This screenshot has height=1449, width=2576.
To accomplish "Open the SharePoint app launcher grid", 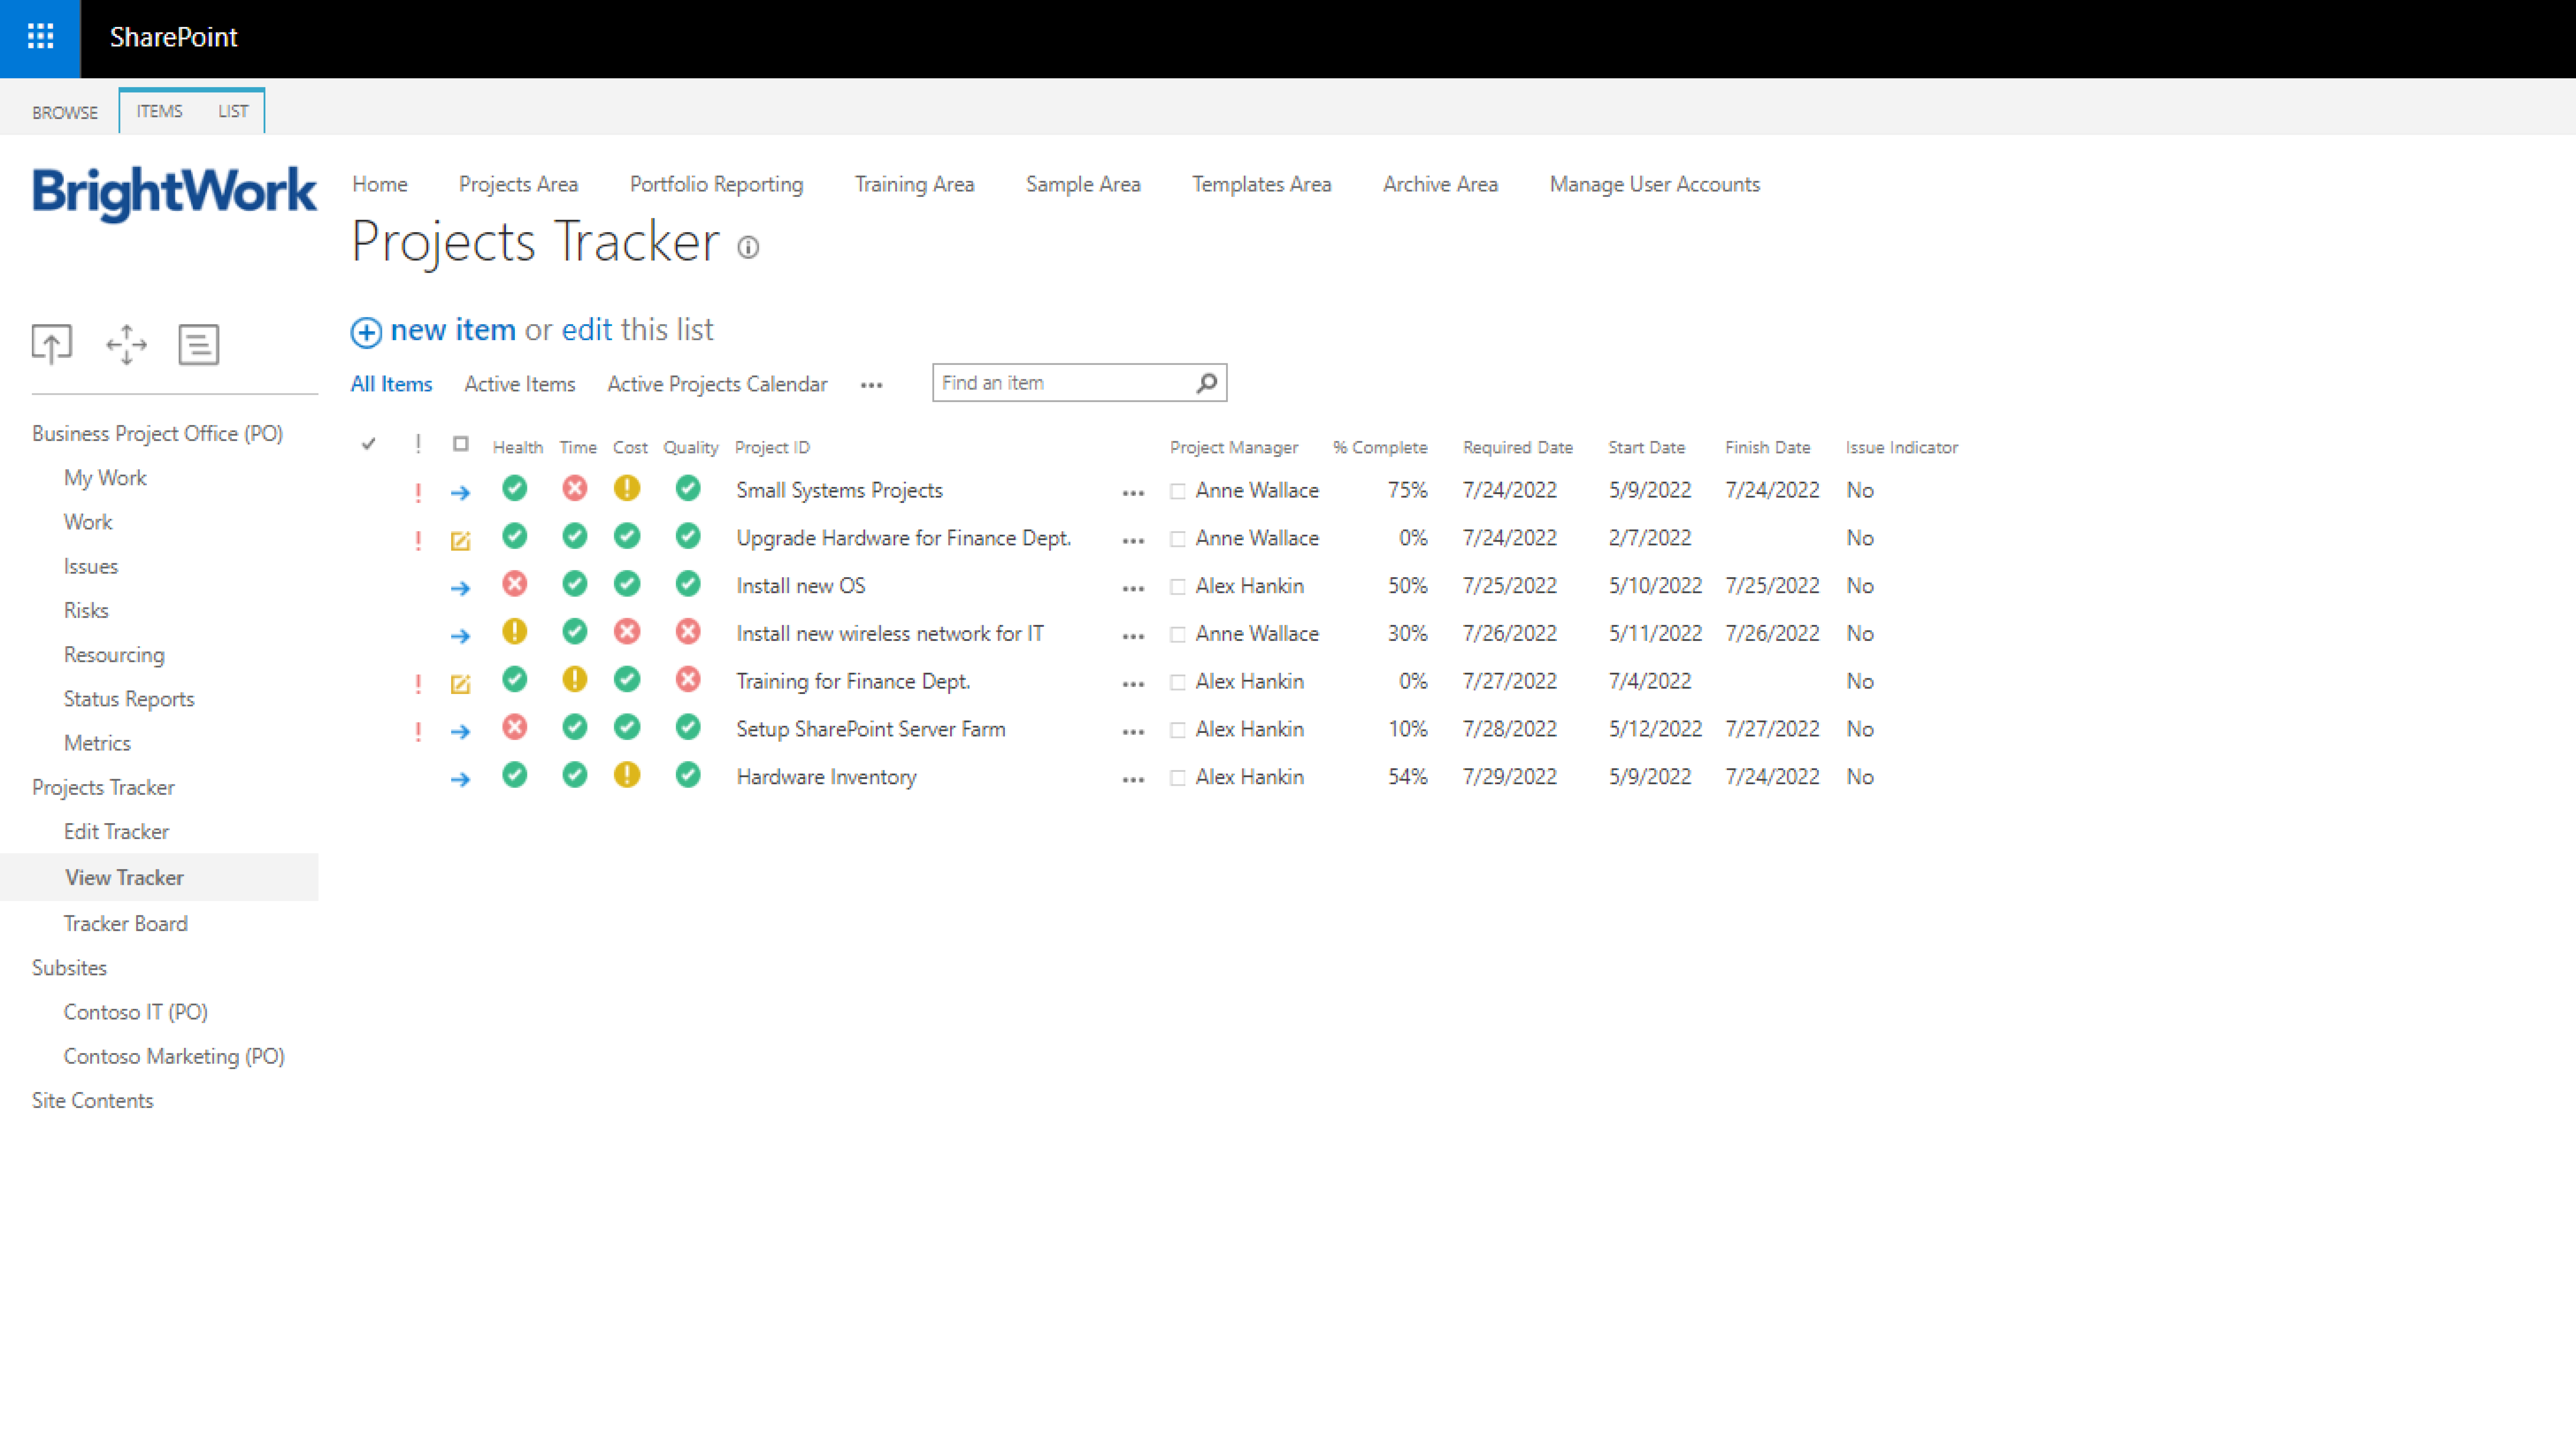I will tap(40, 37).
